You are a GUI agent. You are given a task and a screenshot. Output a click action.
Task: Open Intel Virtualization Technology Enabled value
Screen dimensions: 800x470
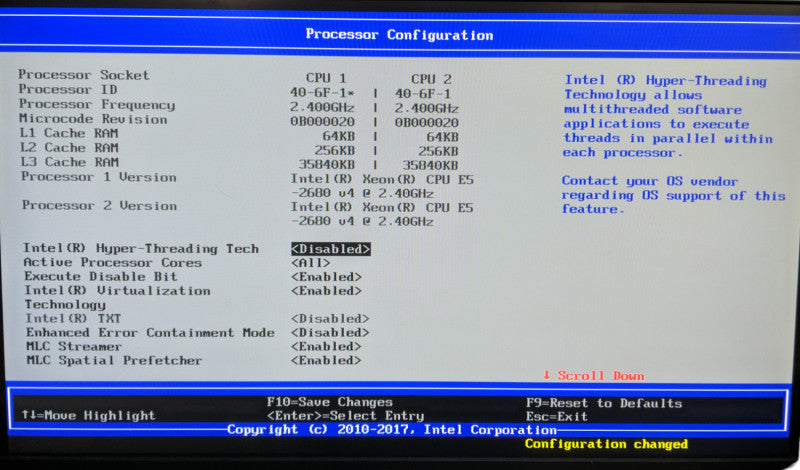click(x=327, y=291)
